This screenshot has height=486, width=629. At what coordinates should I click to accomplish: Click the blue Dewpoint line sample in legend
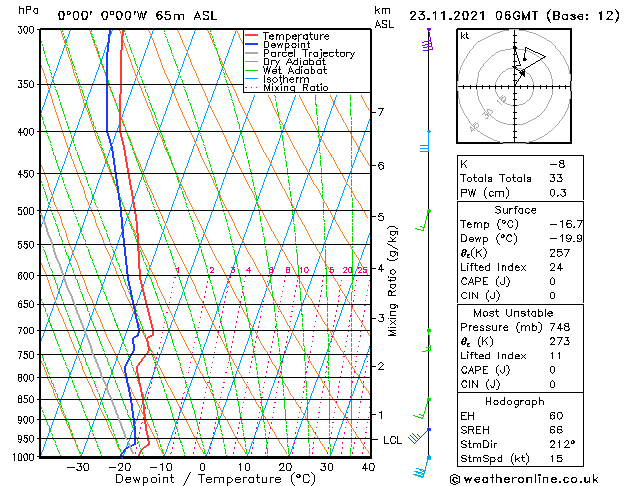coord(251,44)
